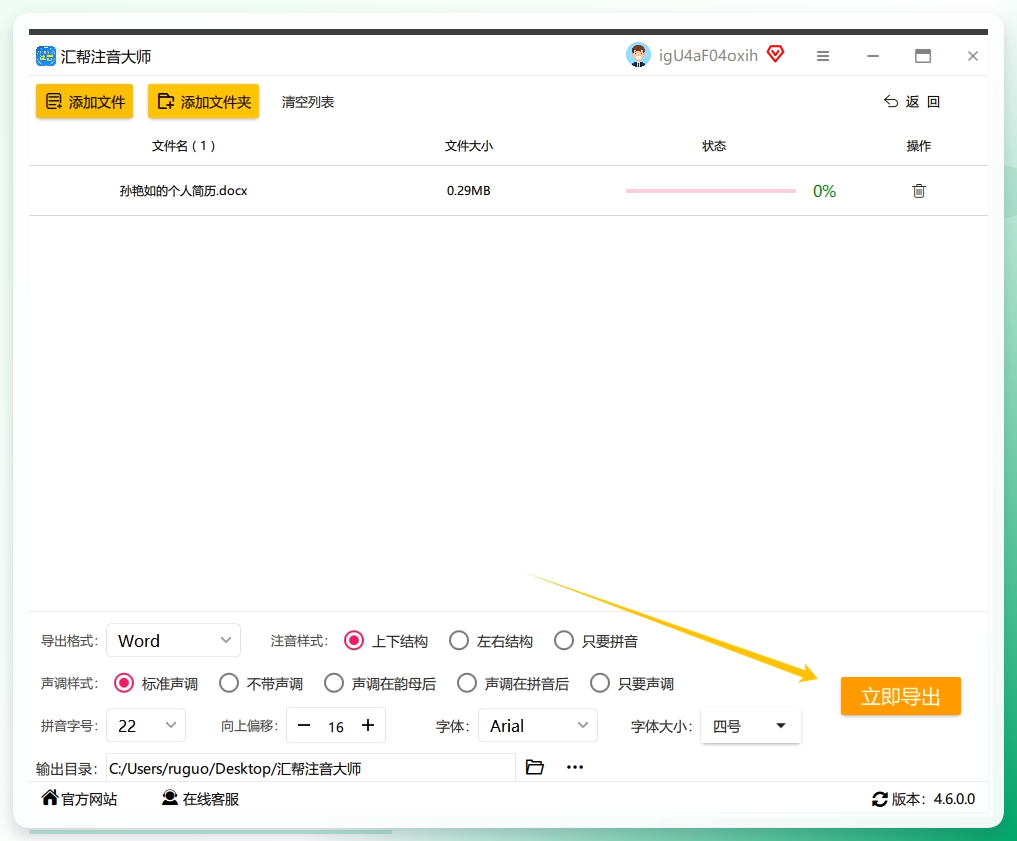Click the 输出目录 path field
1017x841 pixels.
pyautogui.click(x=311, y=768)
